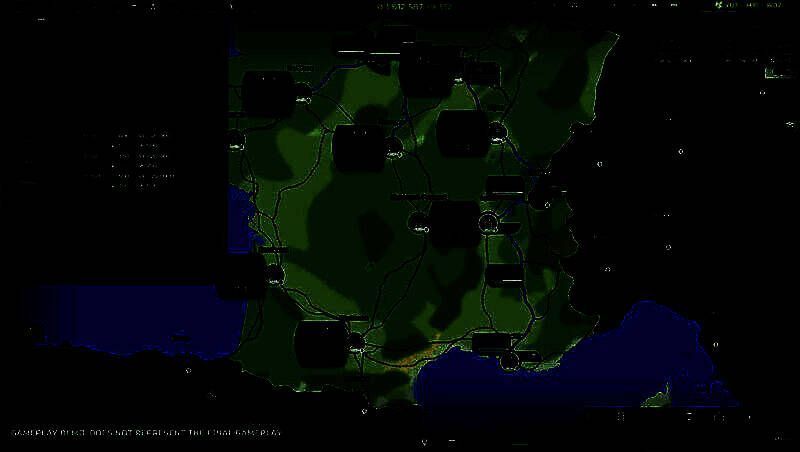The height and width of the screenshot is (452, 800).
Task: Click the gameplay demo disclaimer text
Action: (147, 433)
